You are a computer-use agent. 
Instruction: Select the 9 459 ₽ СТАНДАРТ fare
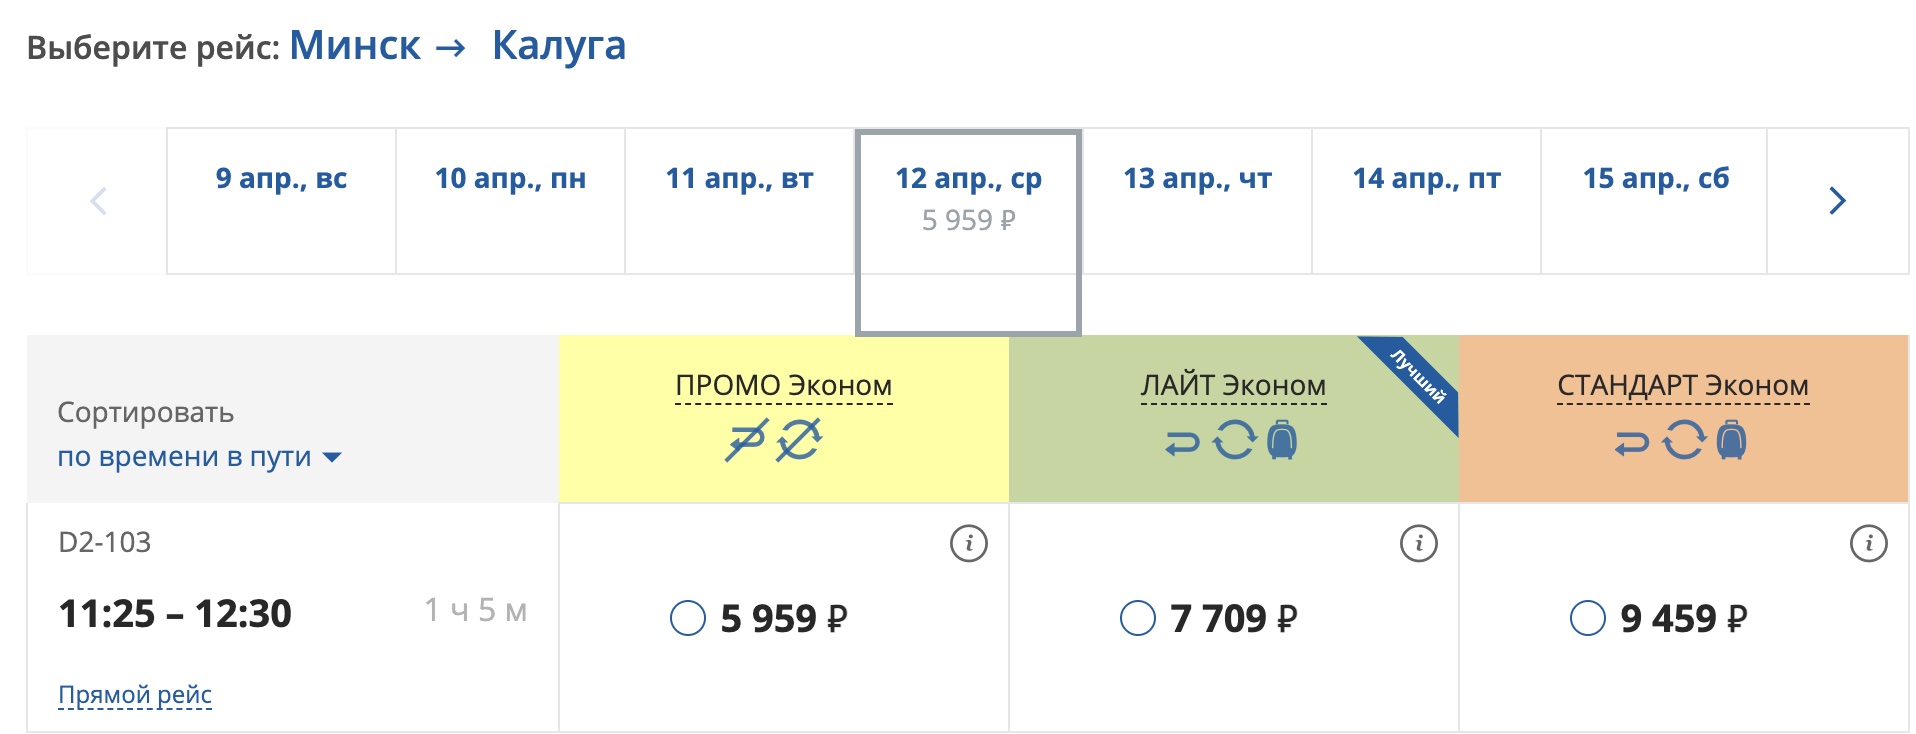tap(1588, 618)
